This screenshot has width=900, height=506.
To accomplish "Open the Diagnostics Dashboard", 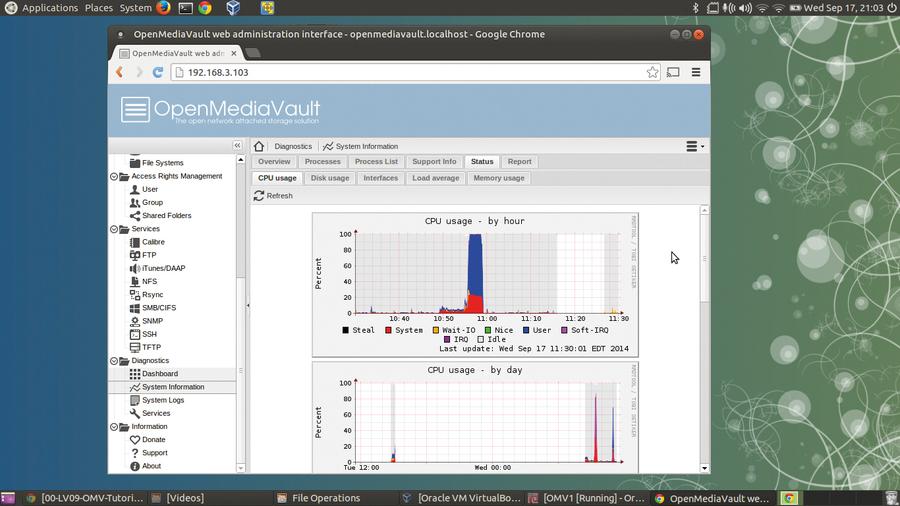I will coord(153,374).
